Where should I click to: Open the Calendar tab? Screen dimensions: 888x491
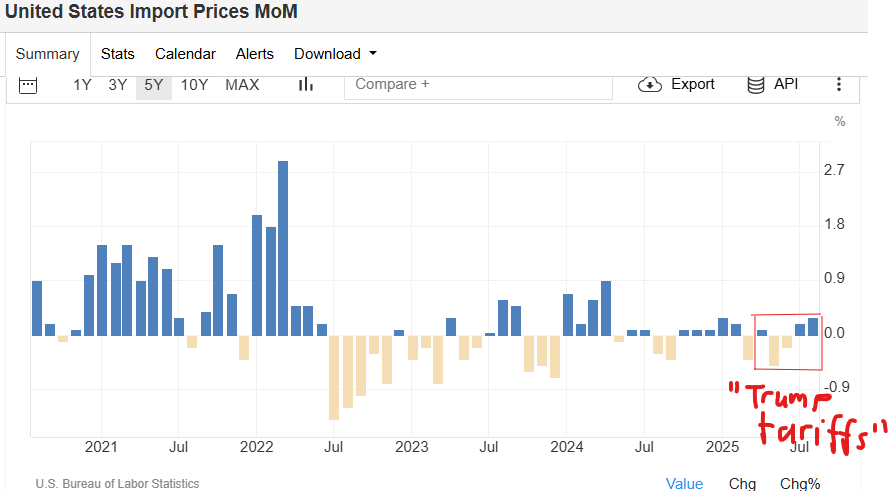[185, 54]
